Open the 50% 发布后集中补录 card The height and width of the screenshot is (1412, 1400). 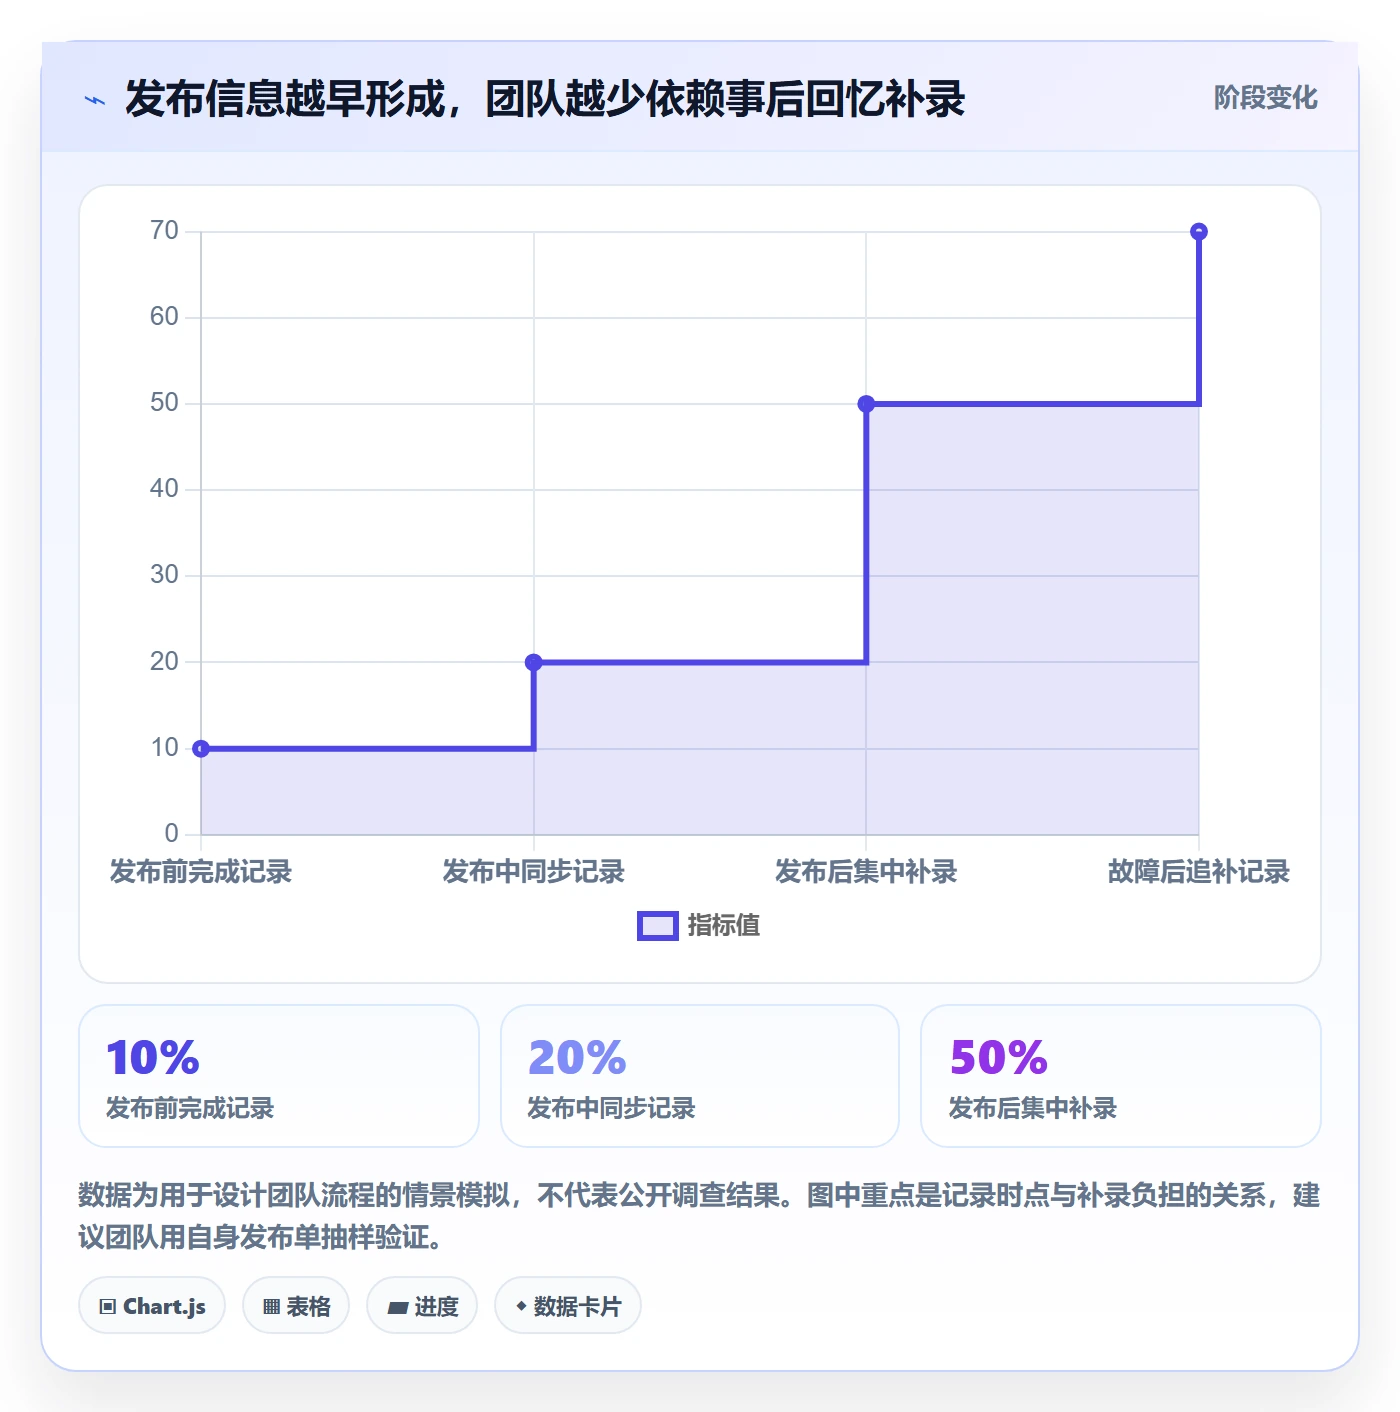click(x=1121, y=1076)
